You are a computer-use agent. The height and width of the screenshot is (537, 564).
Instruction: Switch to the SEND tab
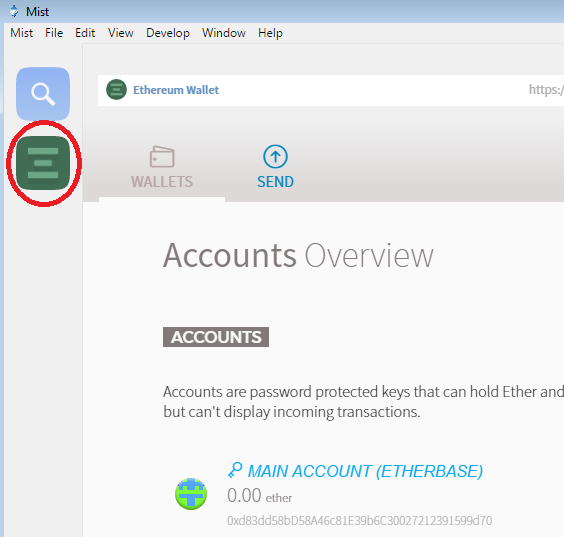(275, 167)
